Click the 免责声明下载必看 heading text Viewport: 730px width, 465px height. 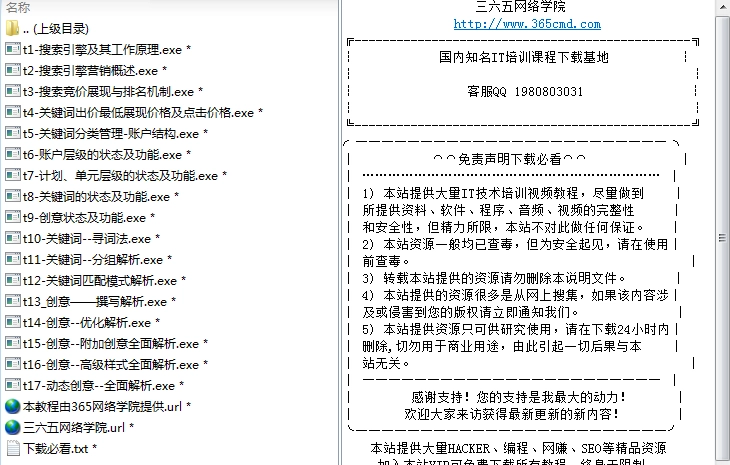coord(509,159)
